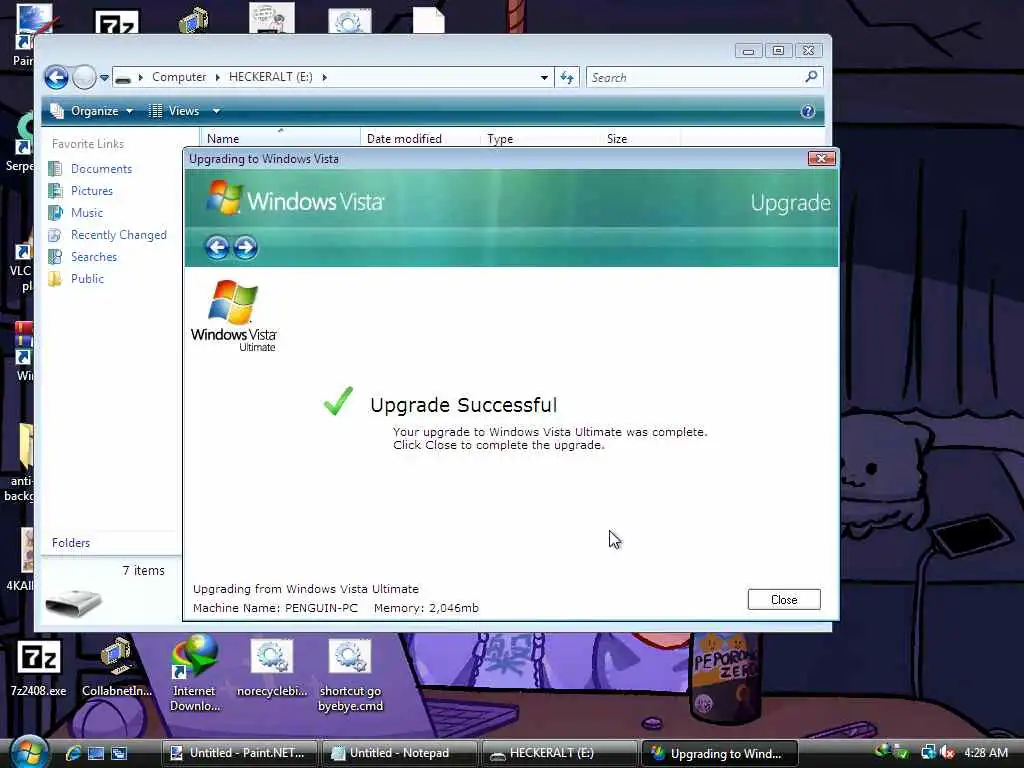
Task: Sort by Date modified column
Action: (420, 138)
